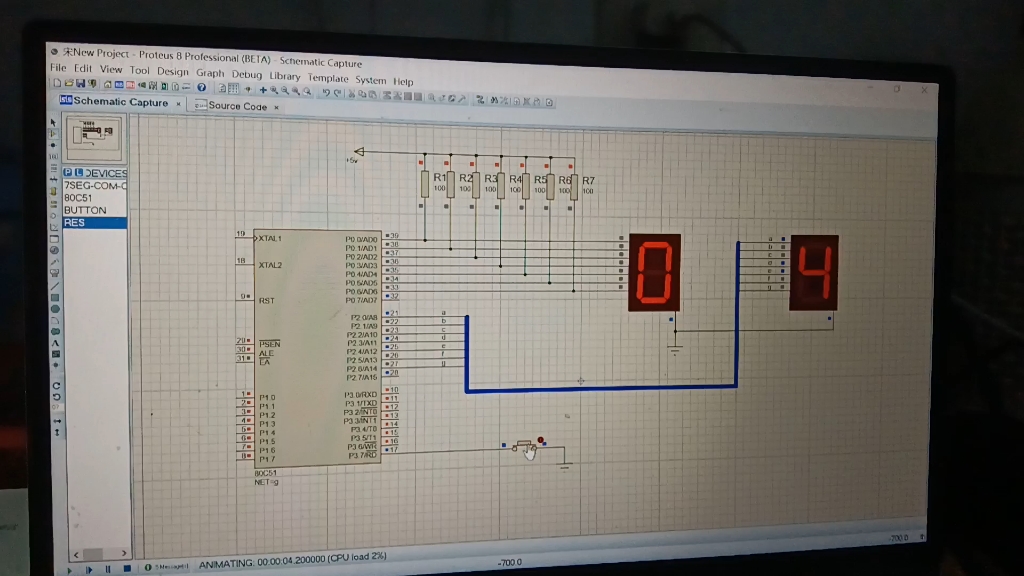Toggle the grid display toolbar icon
The width and height of the screenshot is (1024, 576).
(x=233, y=88)
